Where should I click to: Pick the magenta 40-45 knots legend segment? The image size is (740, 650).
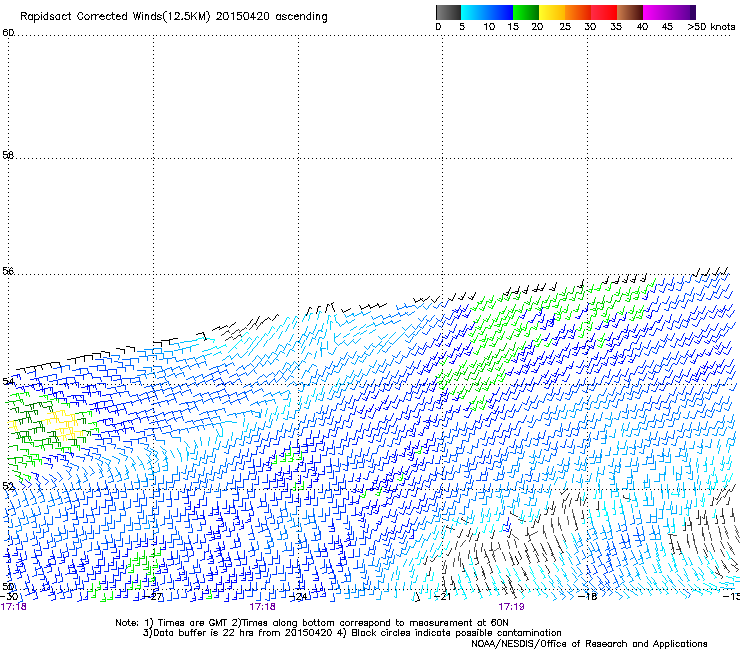(x=656, y=12)
